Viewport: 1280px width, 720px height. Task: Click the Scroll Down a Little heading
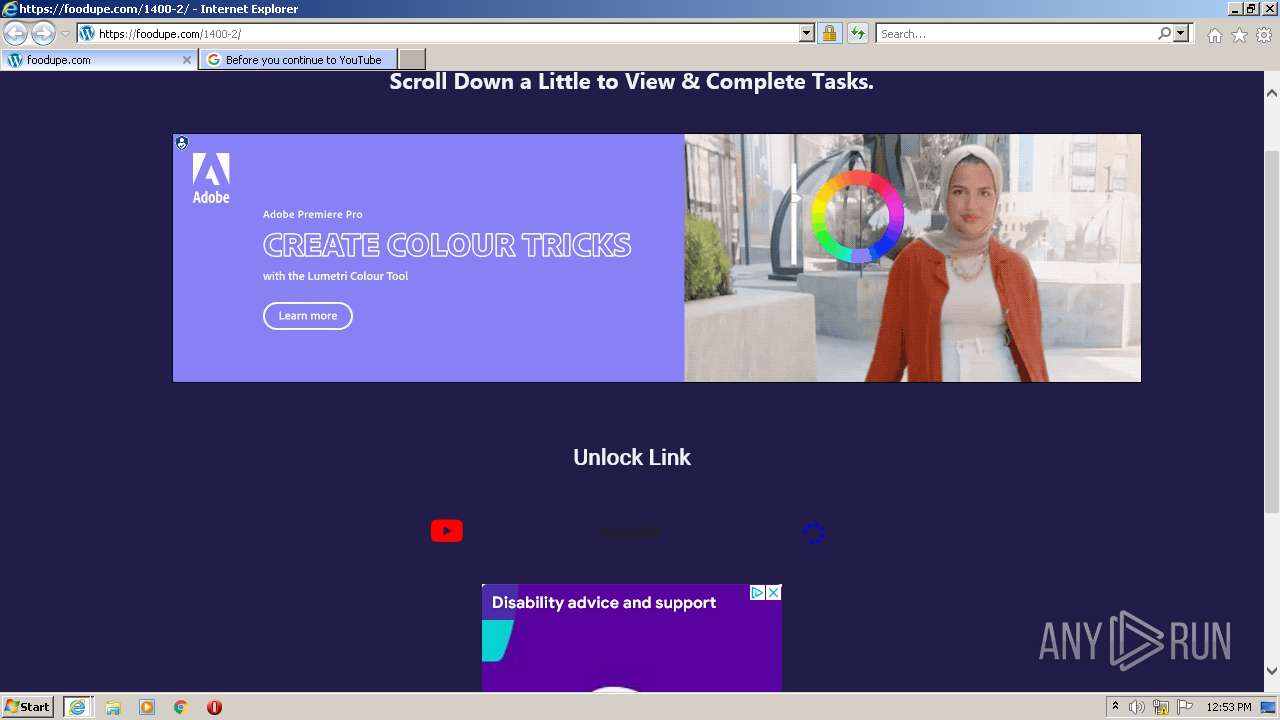631,82
